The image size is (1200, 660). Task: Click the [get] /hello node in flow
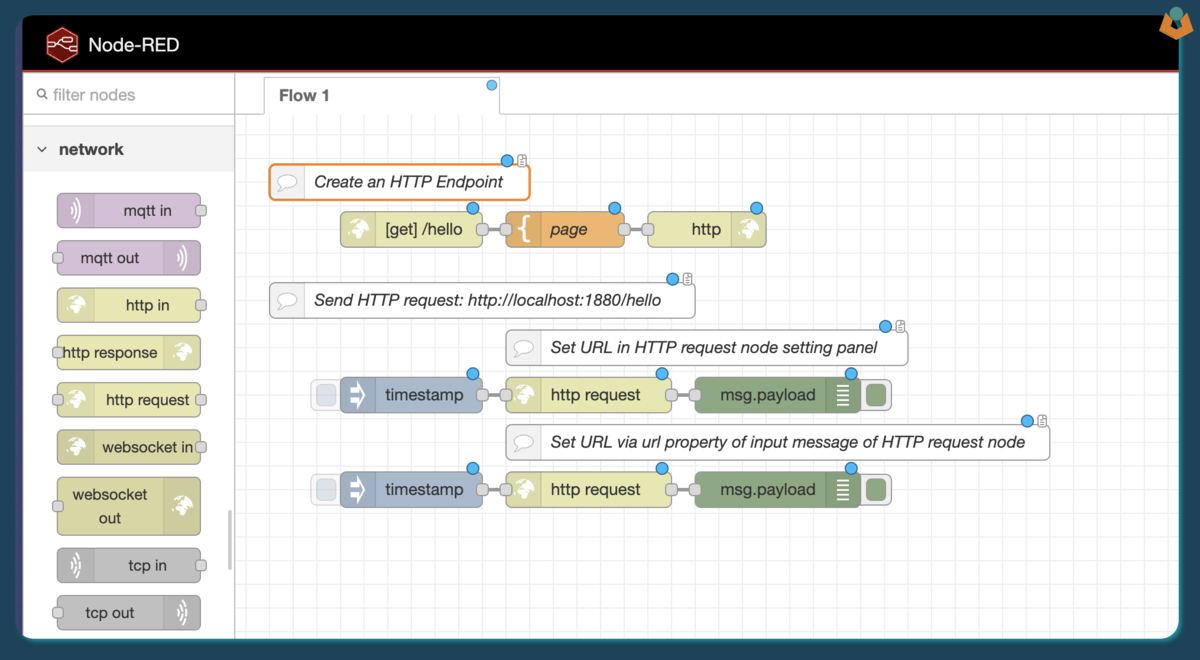(411, 229)
